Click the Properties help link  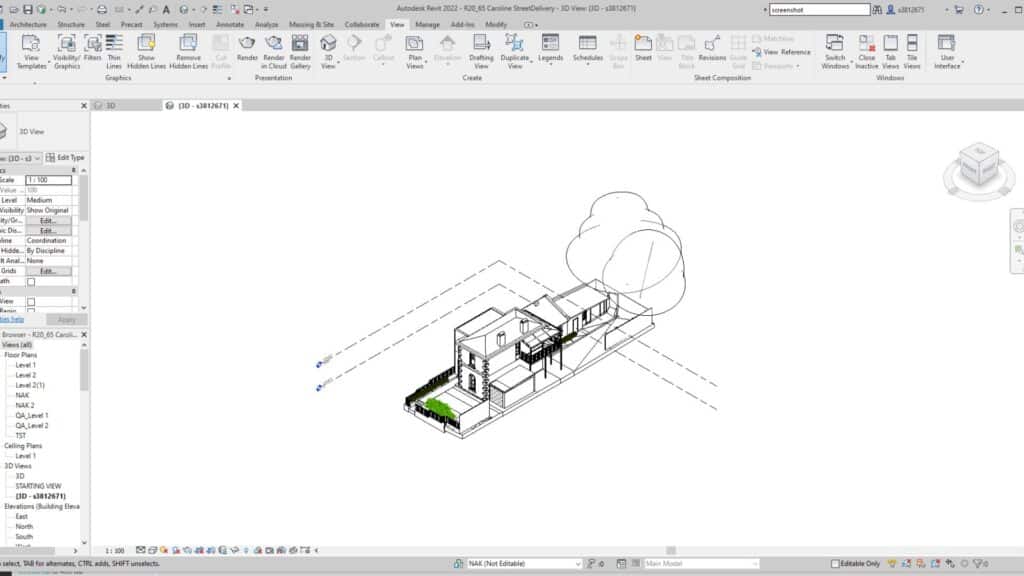tap(12, 319)
